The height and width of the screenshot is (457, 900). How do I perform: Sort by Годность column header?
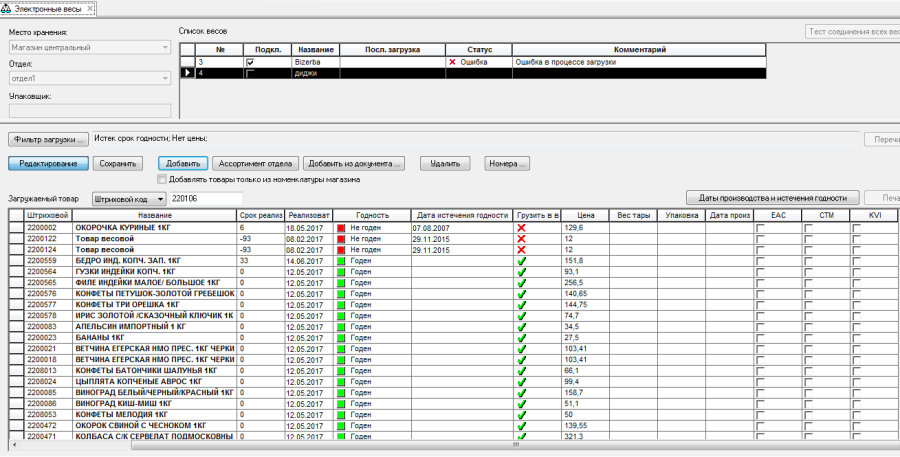click(372, 215)
